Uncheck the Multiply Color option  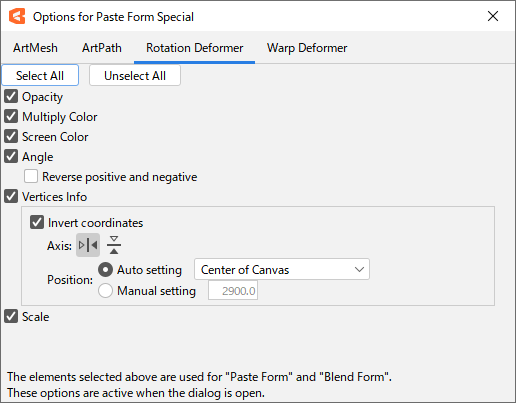11,117
